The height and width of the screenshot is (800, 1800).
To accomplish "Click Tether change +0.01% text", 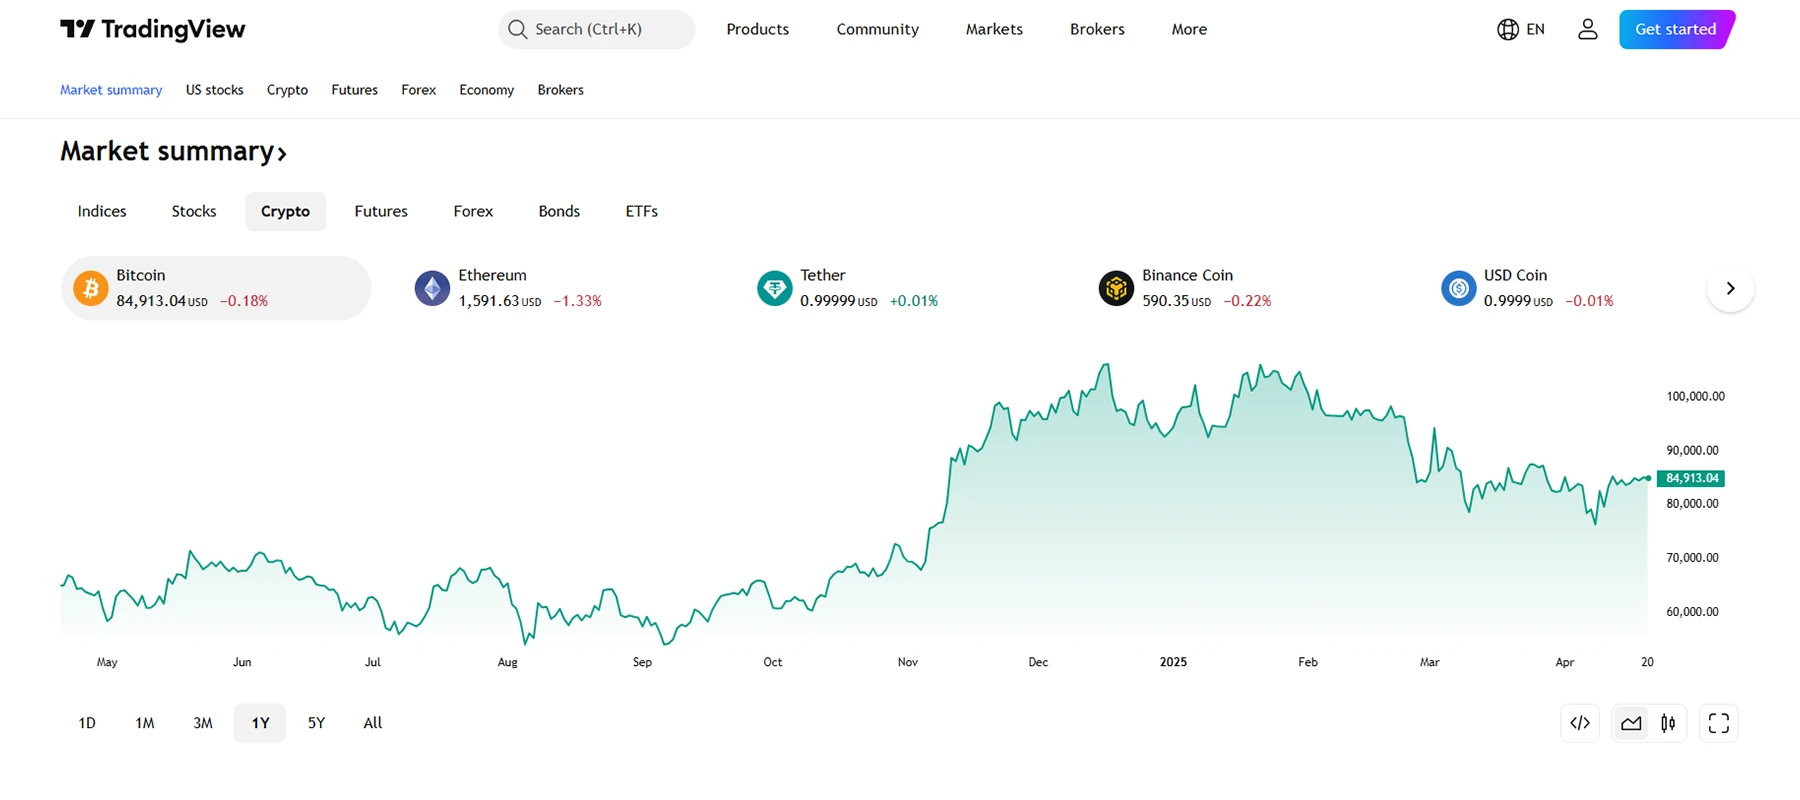I will tap(914, 301).
